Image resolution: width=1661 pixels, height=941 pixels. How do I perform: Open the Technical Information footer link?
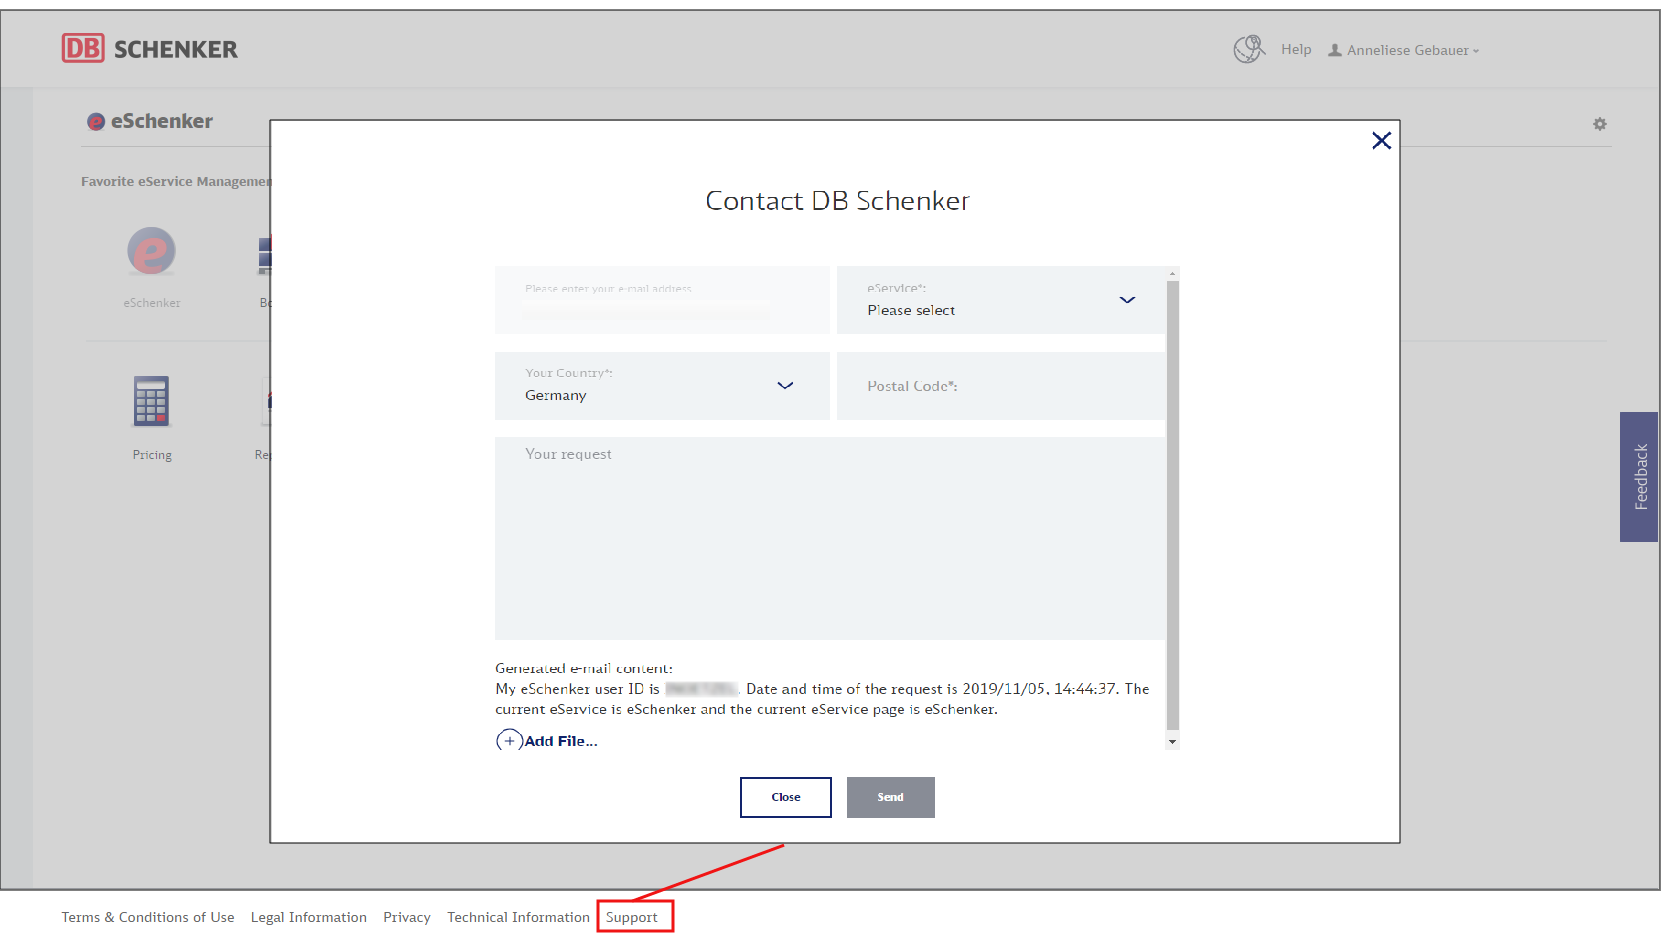(x=518, y=917)
